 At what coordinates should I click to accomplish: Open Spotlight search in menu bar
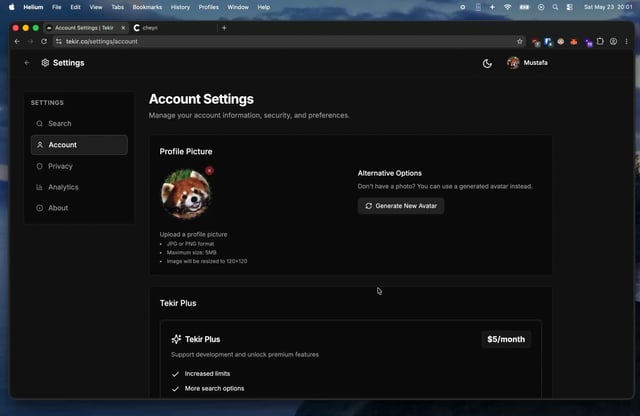(555, 7)
